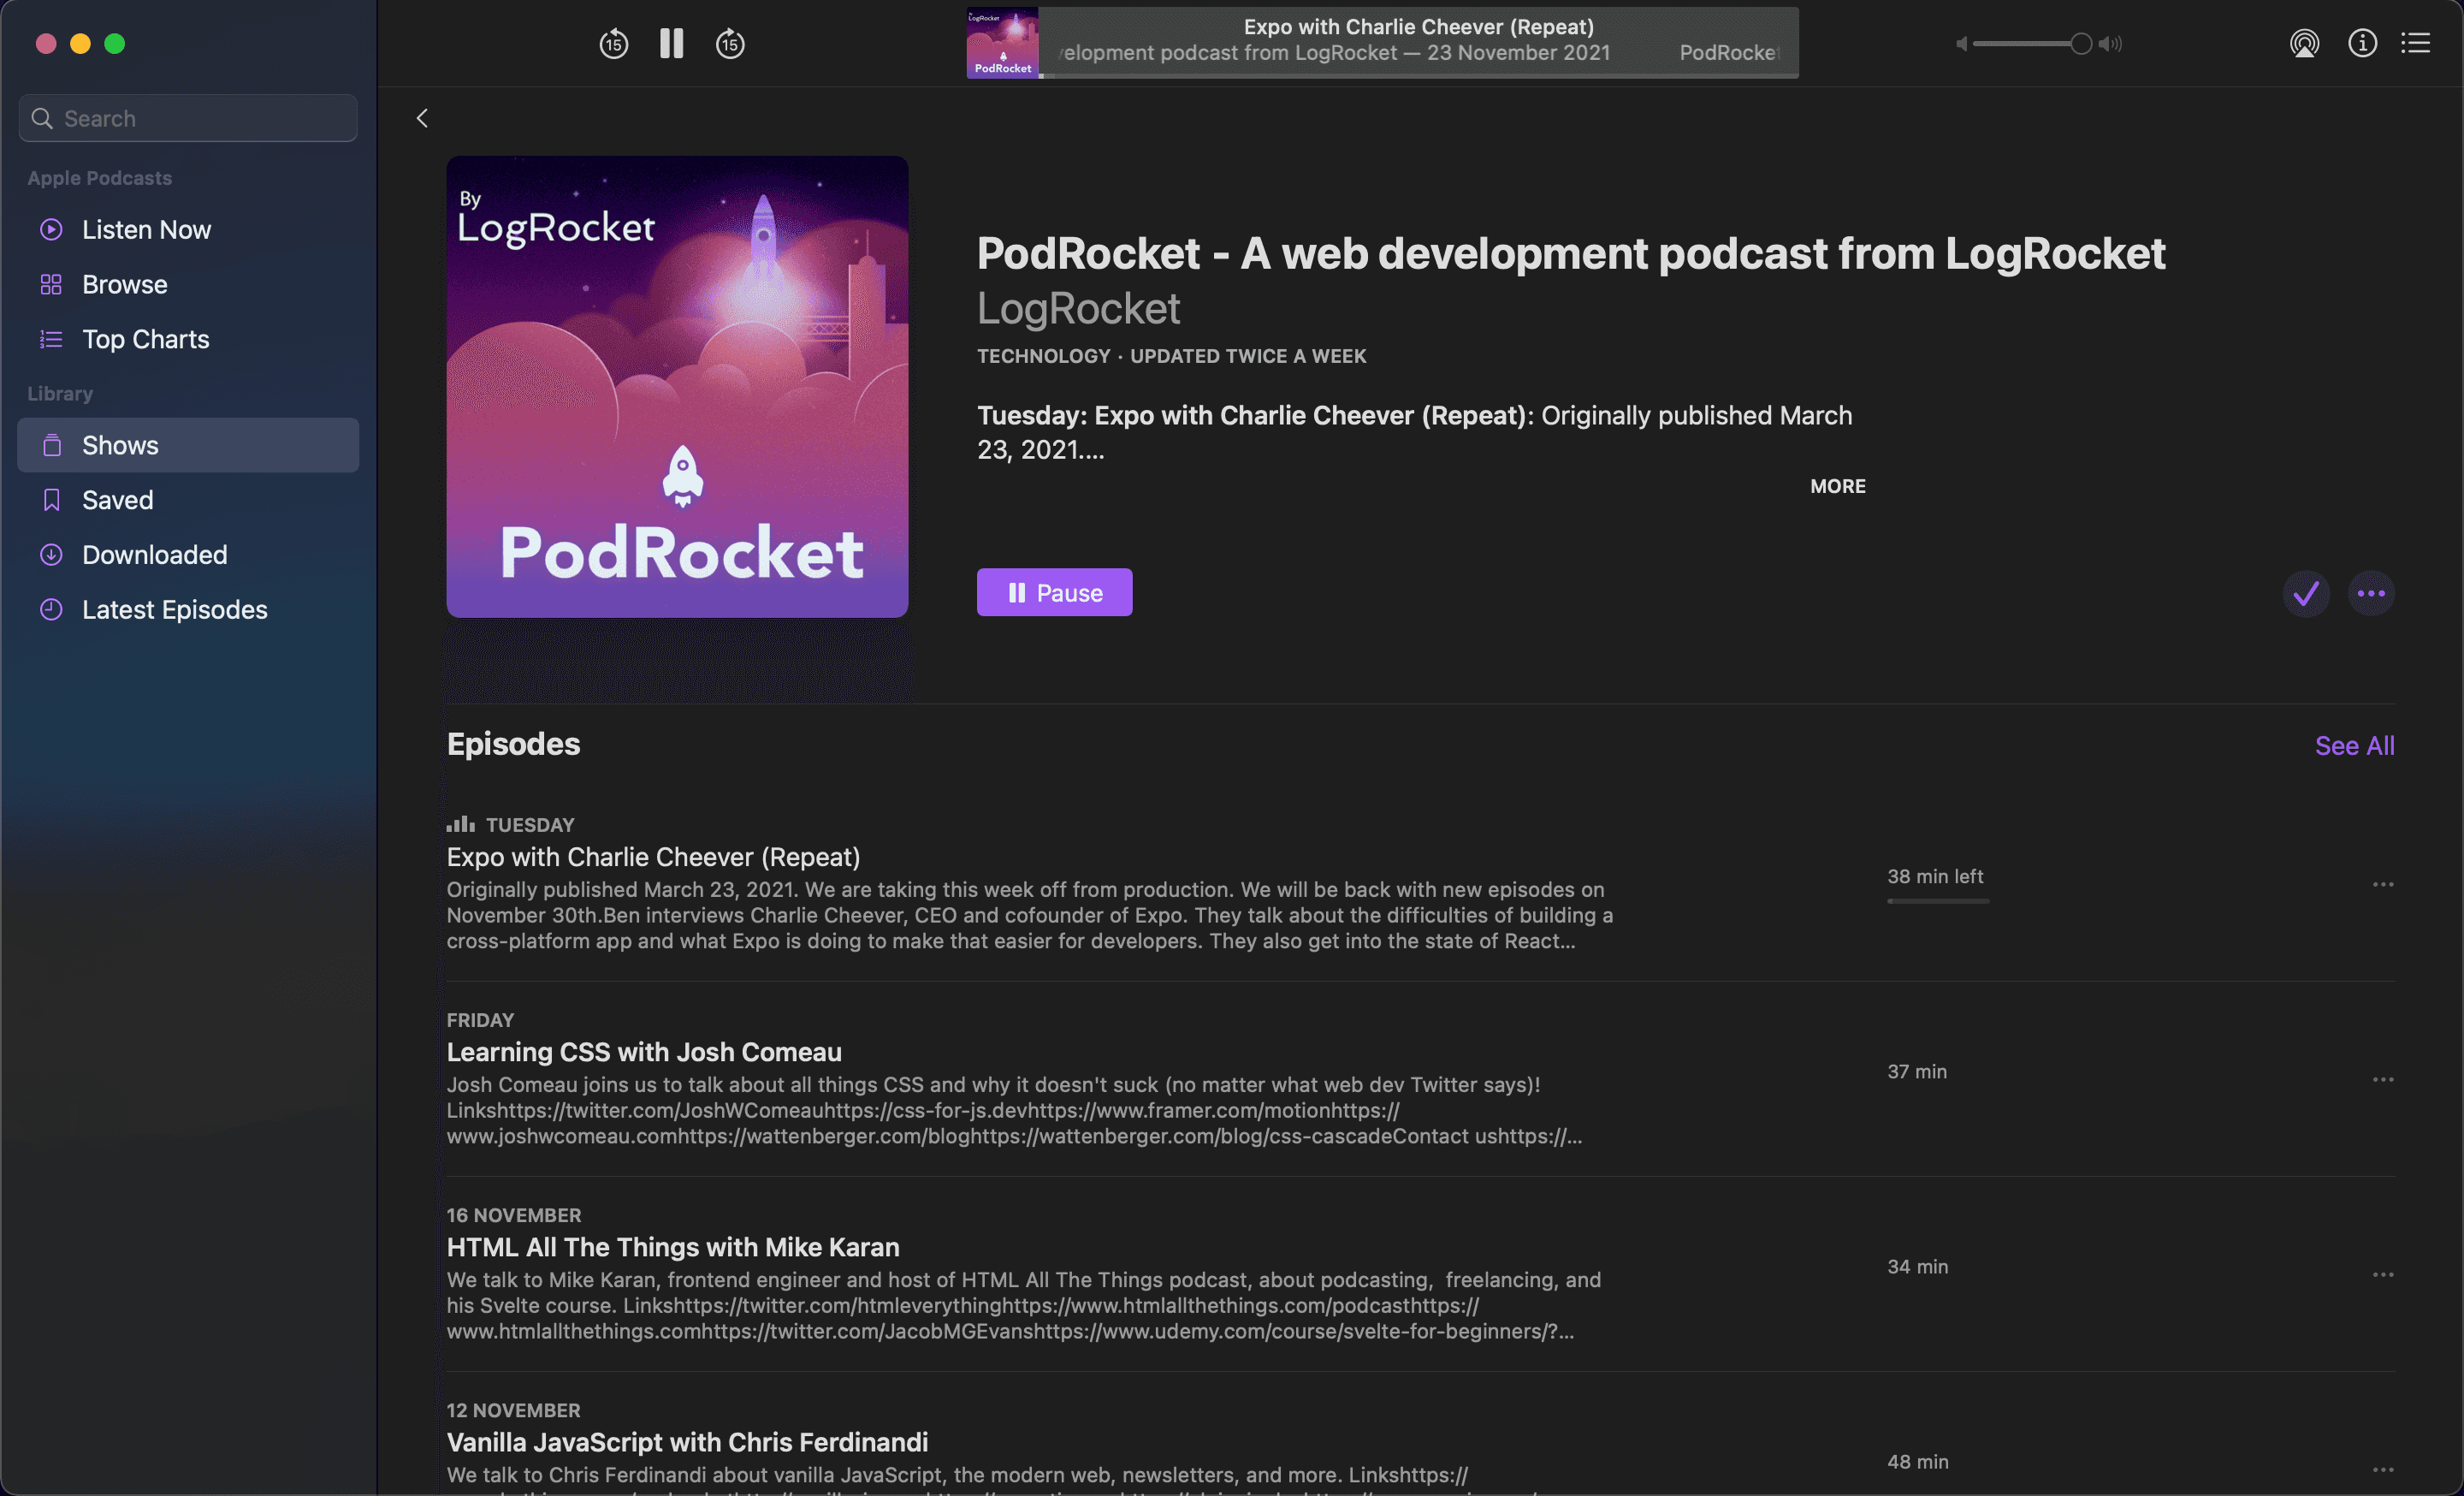The width and height of the screenshot is (2464, 1496).
Task: Click the 38 min left progress bar
Action: [1937, 901]
